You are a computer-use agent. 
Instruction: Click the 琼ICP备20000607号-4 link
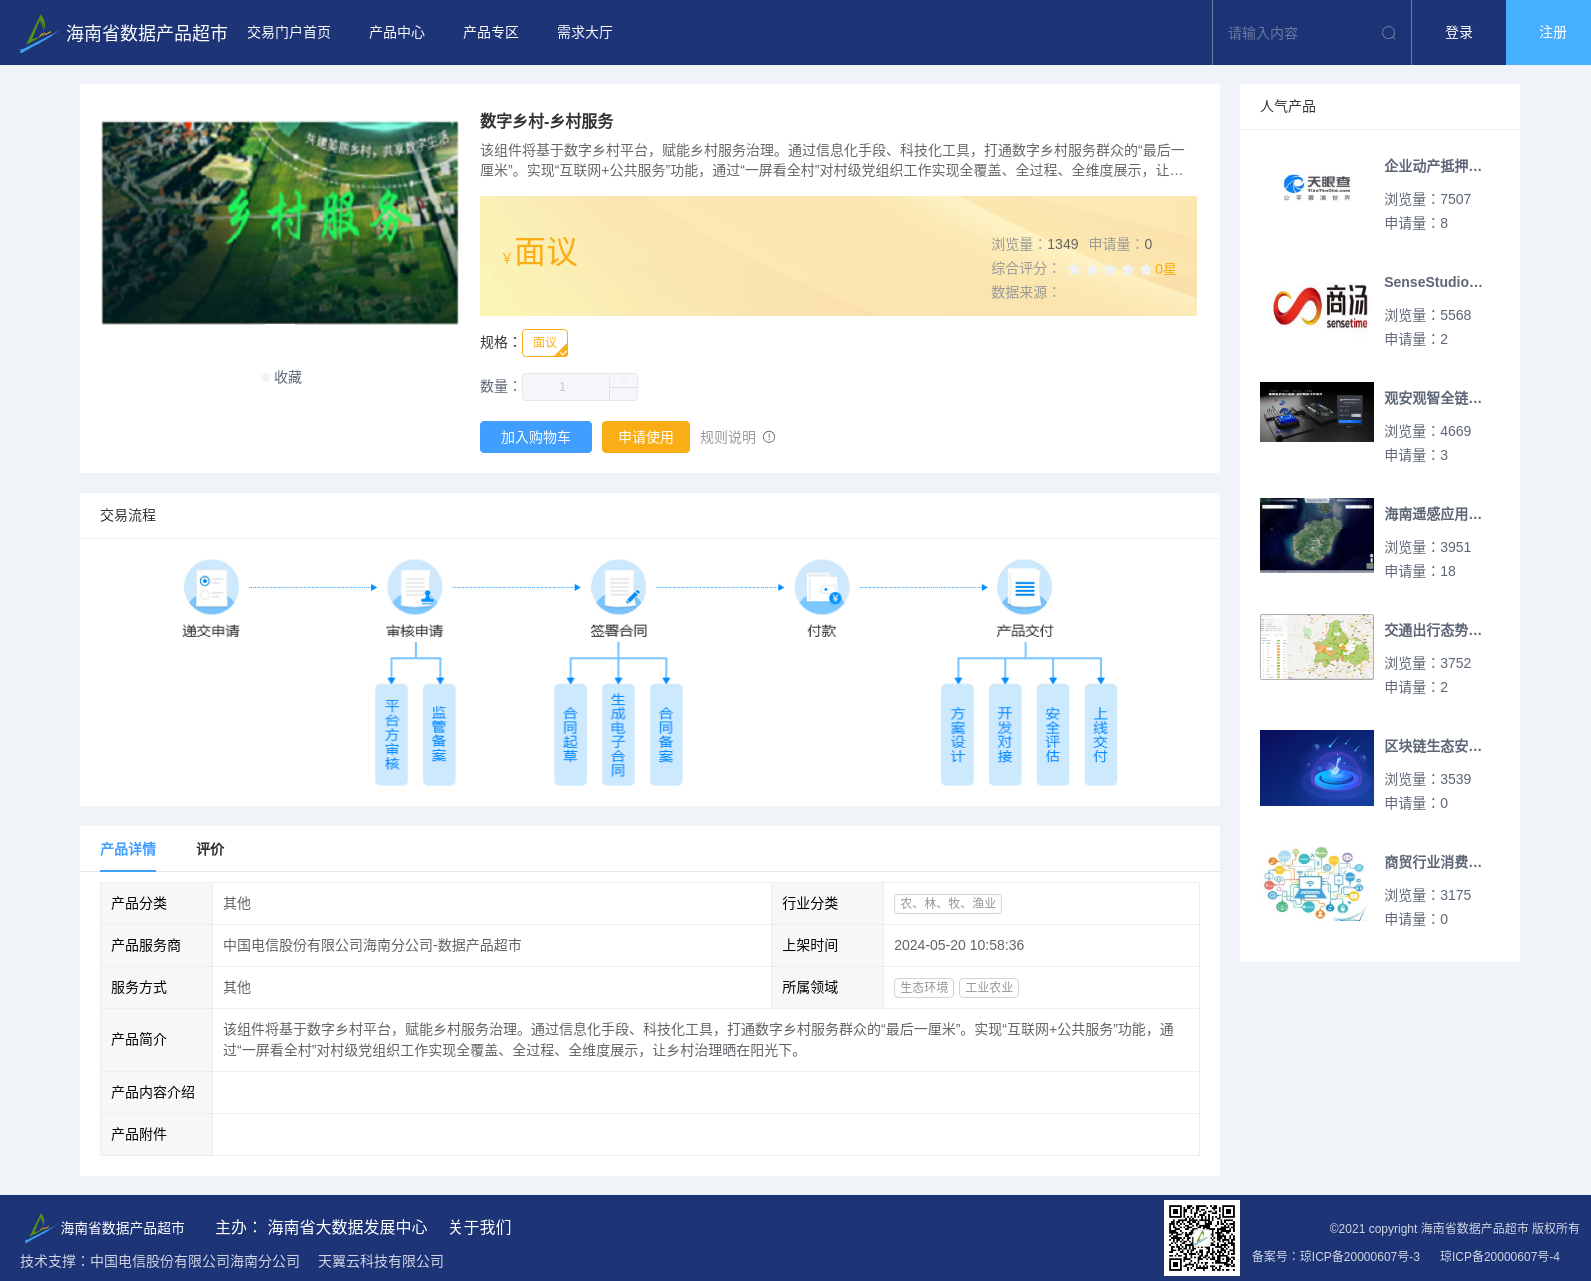(1500, 1257)
